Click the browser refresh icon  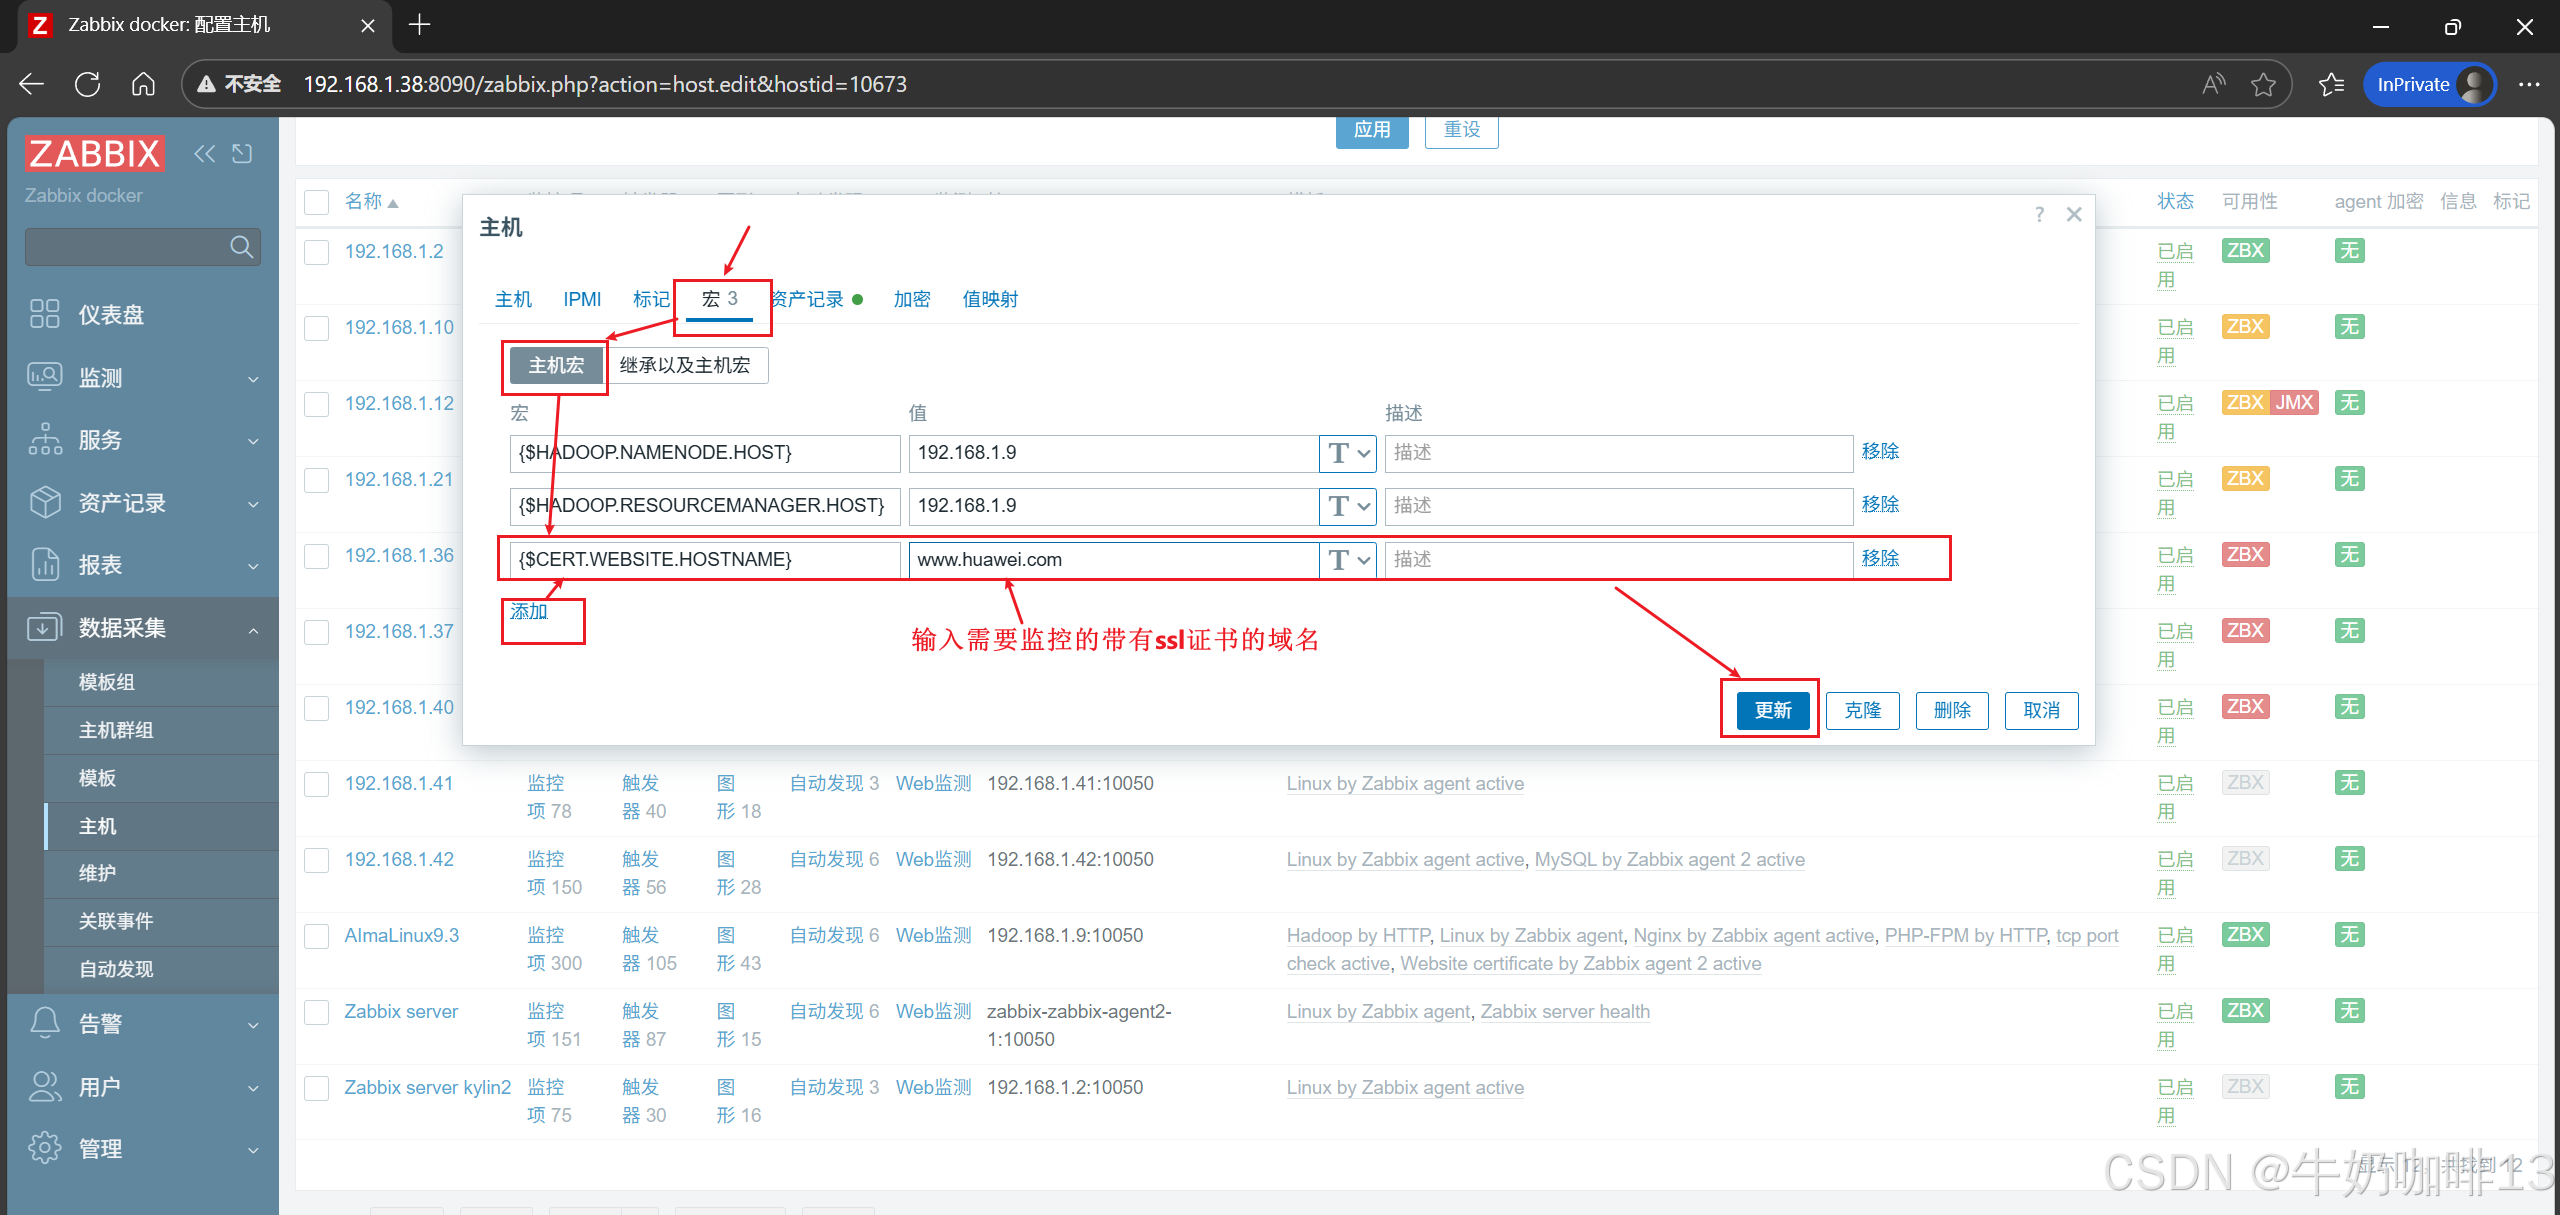pyautogui.click(x=88, y=84)
